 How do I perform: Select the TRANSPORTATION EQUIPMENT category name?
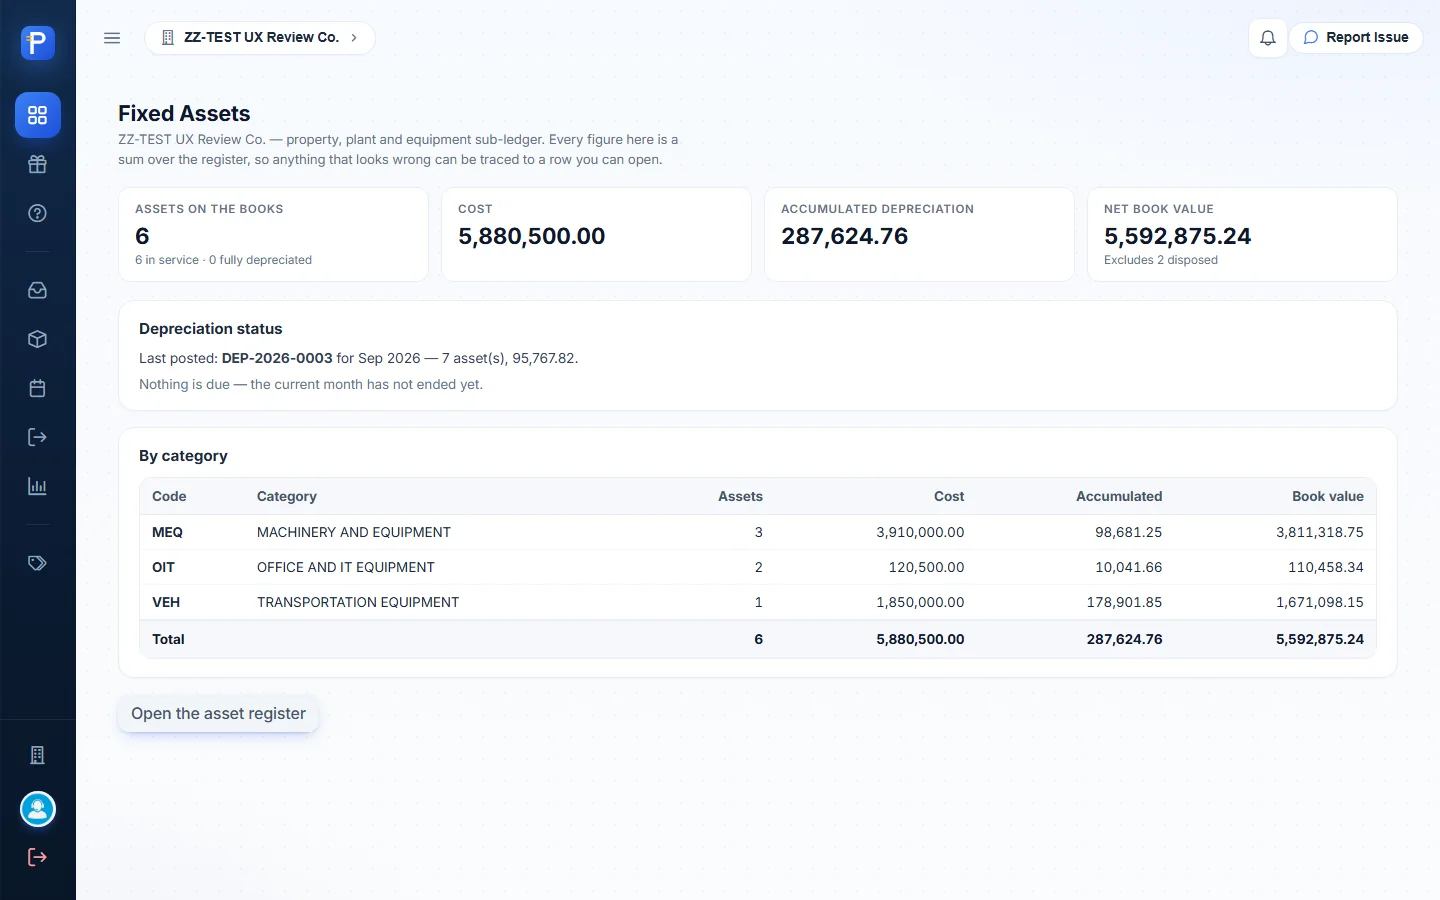358,602
